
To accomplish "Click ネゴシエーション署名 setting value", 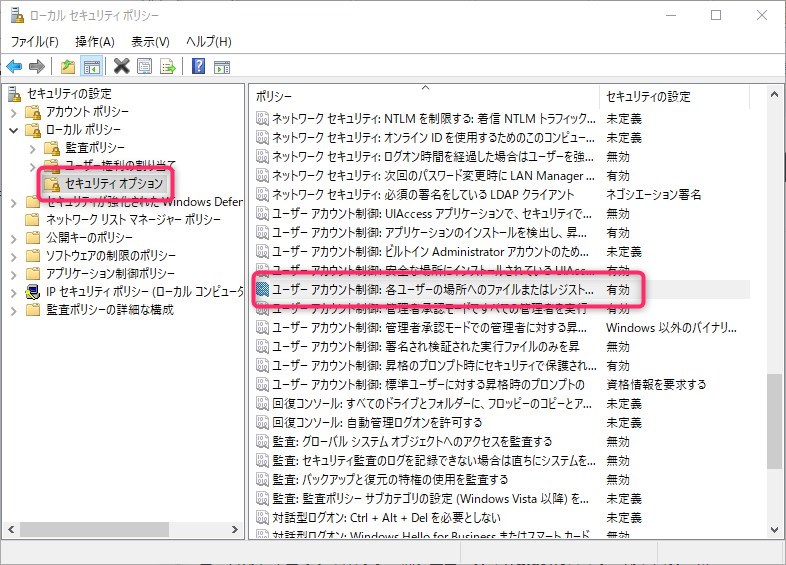I will click(654, 195).
